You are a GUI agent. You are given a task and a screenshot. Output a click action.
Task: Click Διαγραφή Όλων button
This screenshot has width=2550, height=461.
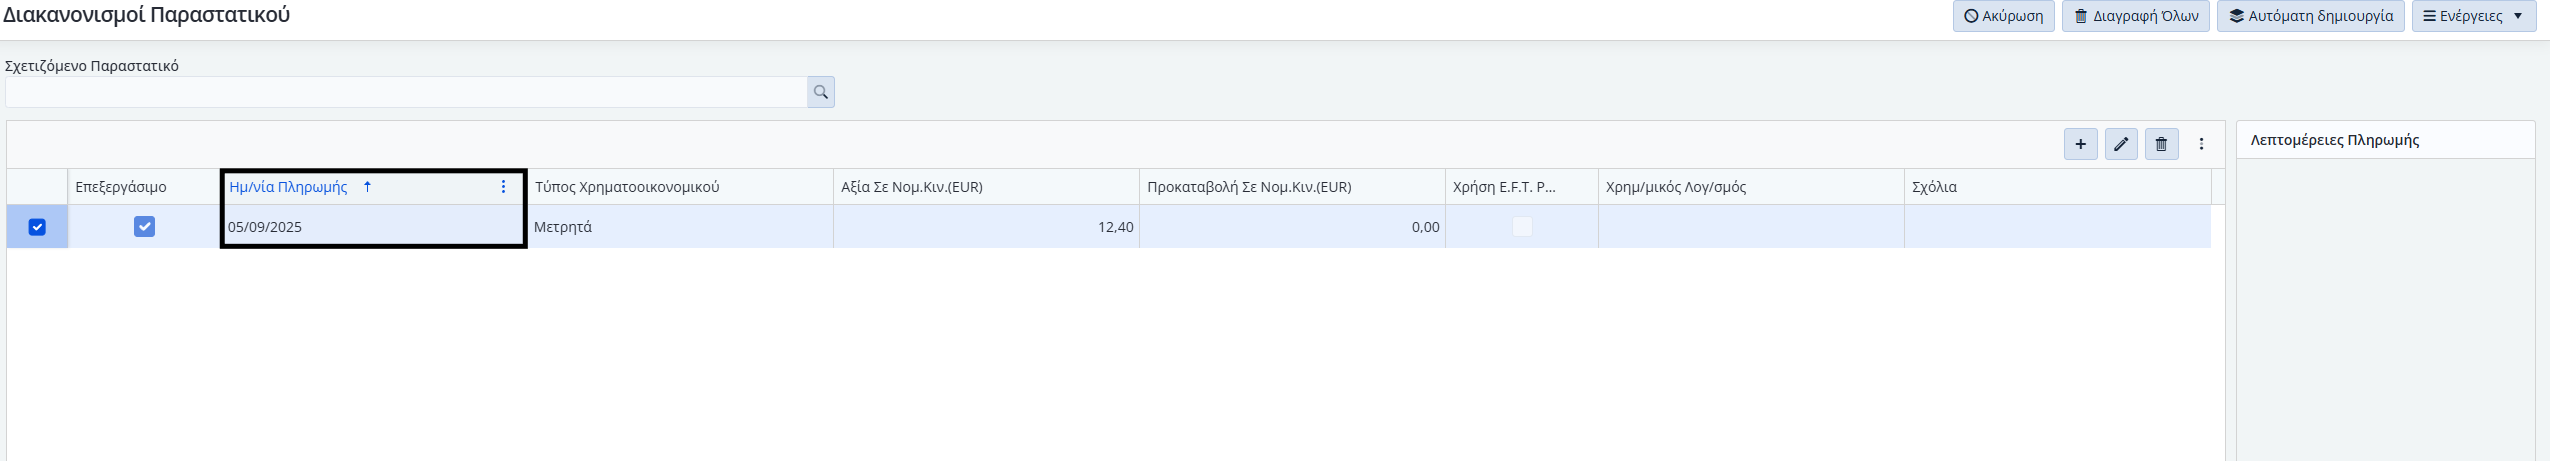(2135, 16)
